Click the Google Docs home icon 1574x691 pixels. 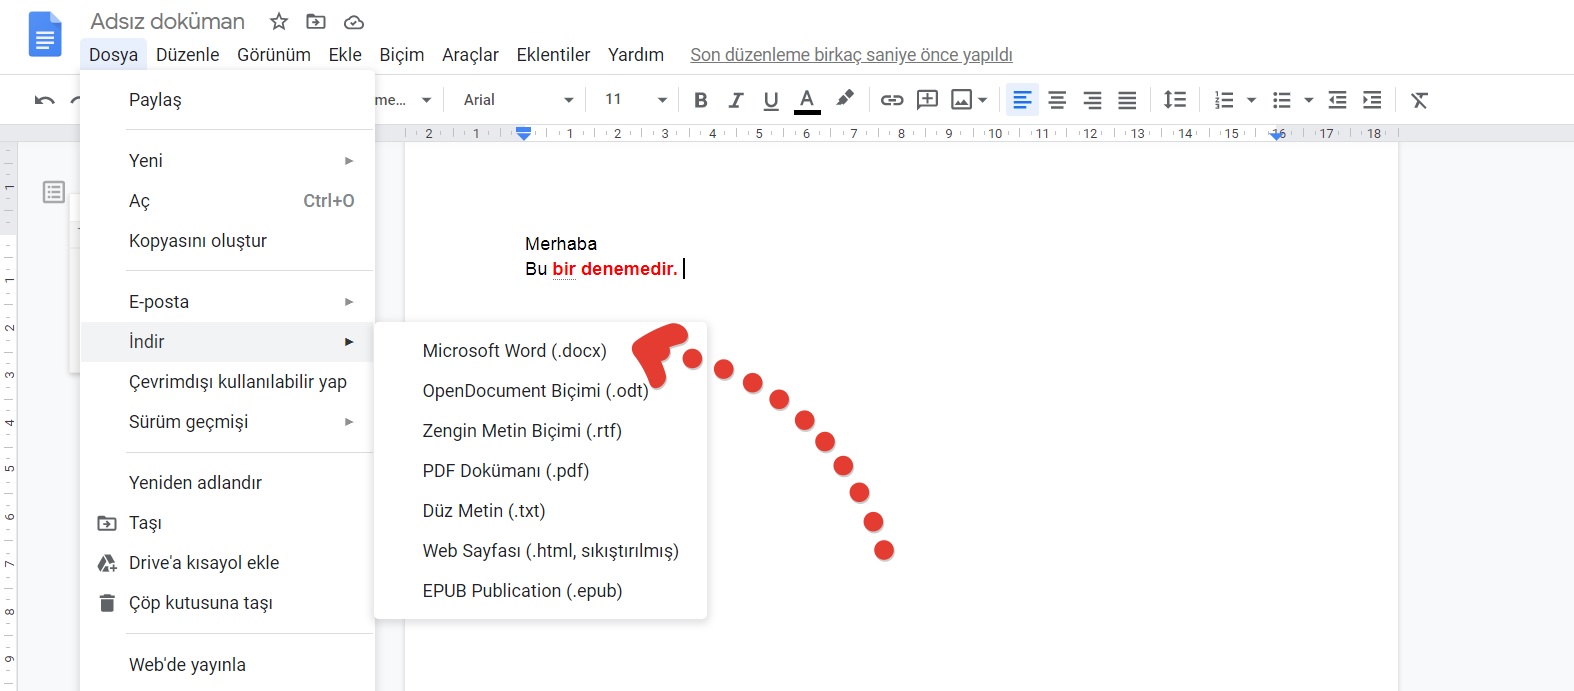(45, 35)
